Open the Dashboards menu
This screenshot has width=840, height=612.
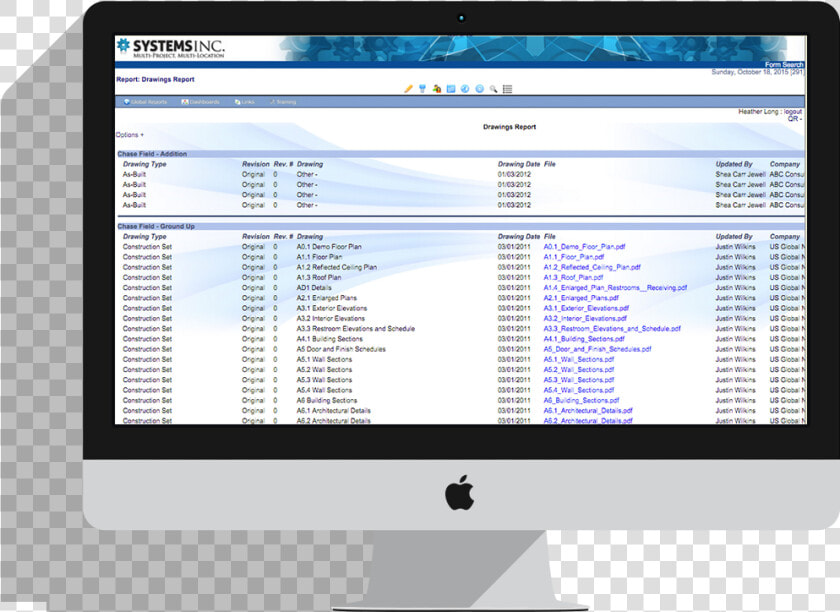(200, 102)
